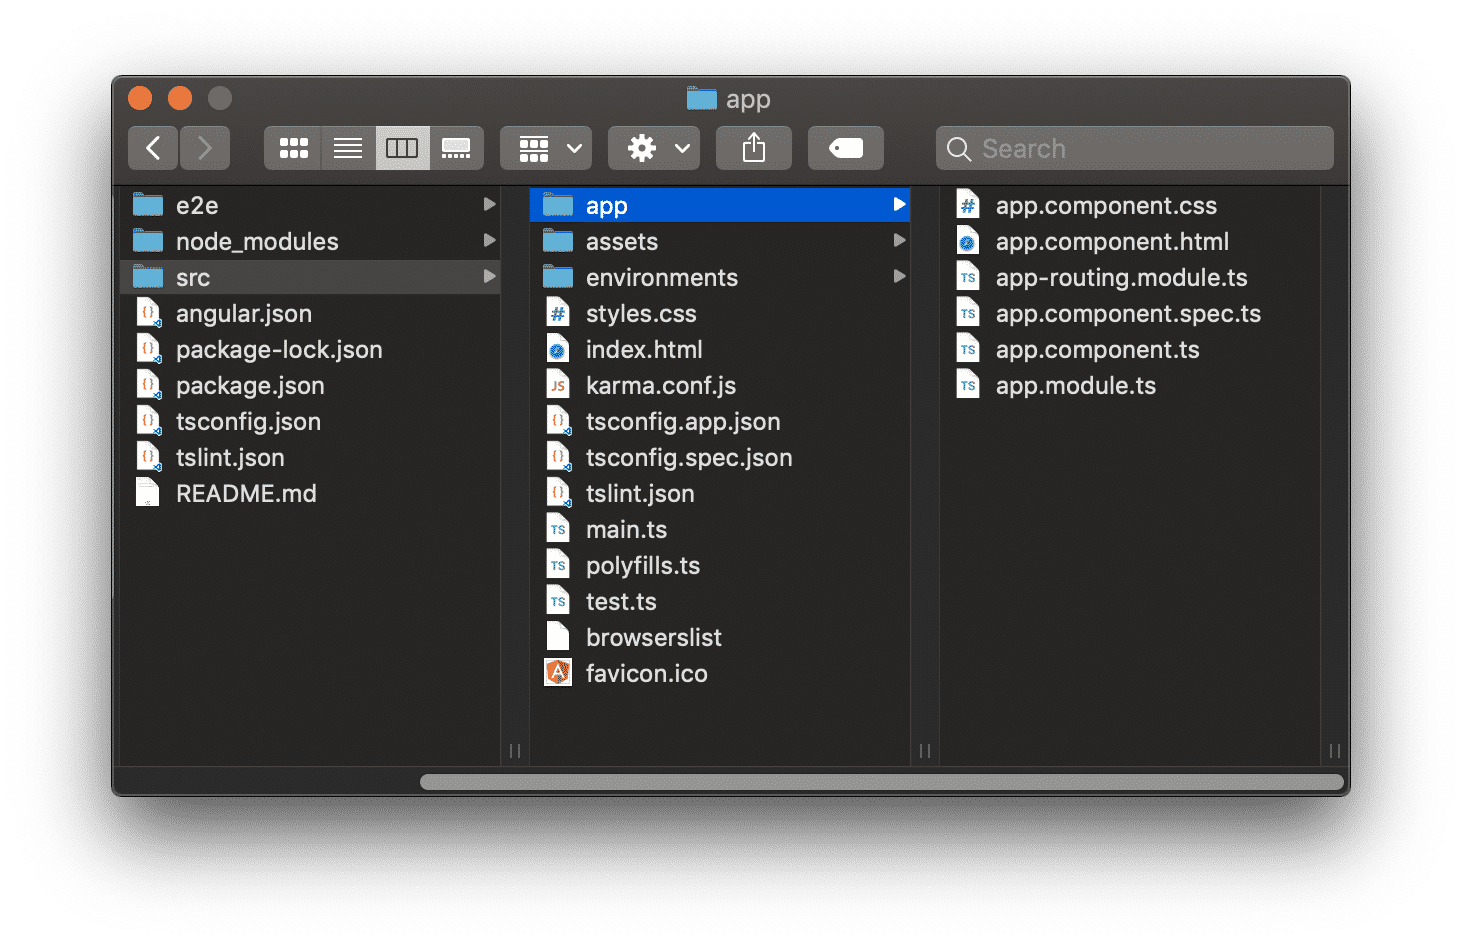The height and width of the screenshot is (944, 1462).
Task: Switch to icon view in toolbar
Action: click(x=293, y=149)
